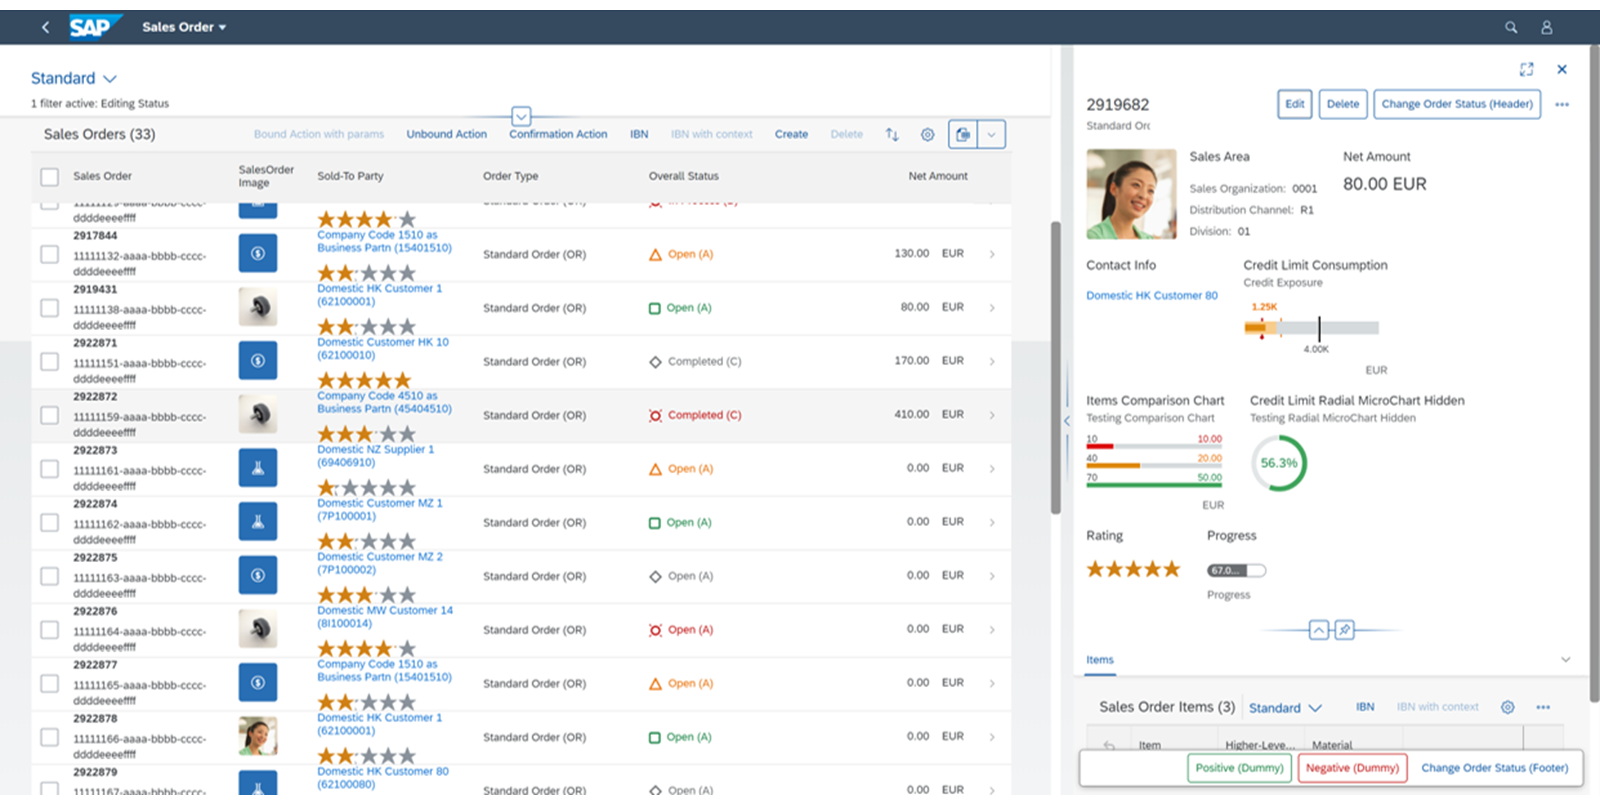The image size is (1600, 805).
Task: Click the sales orders list vertical scrollbar
Action: [1055, 367]
